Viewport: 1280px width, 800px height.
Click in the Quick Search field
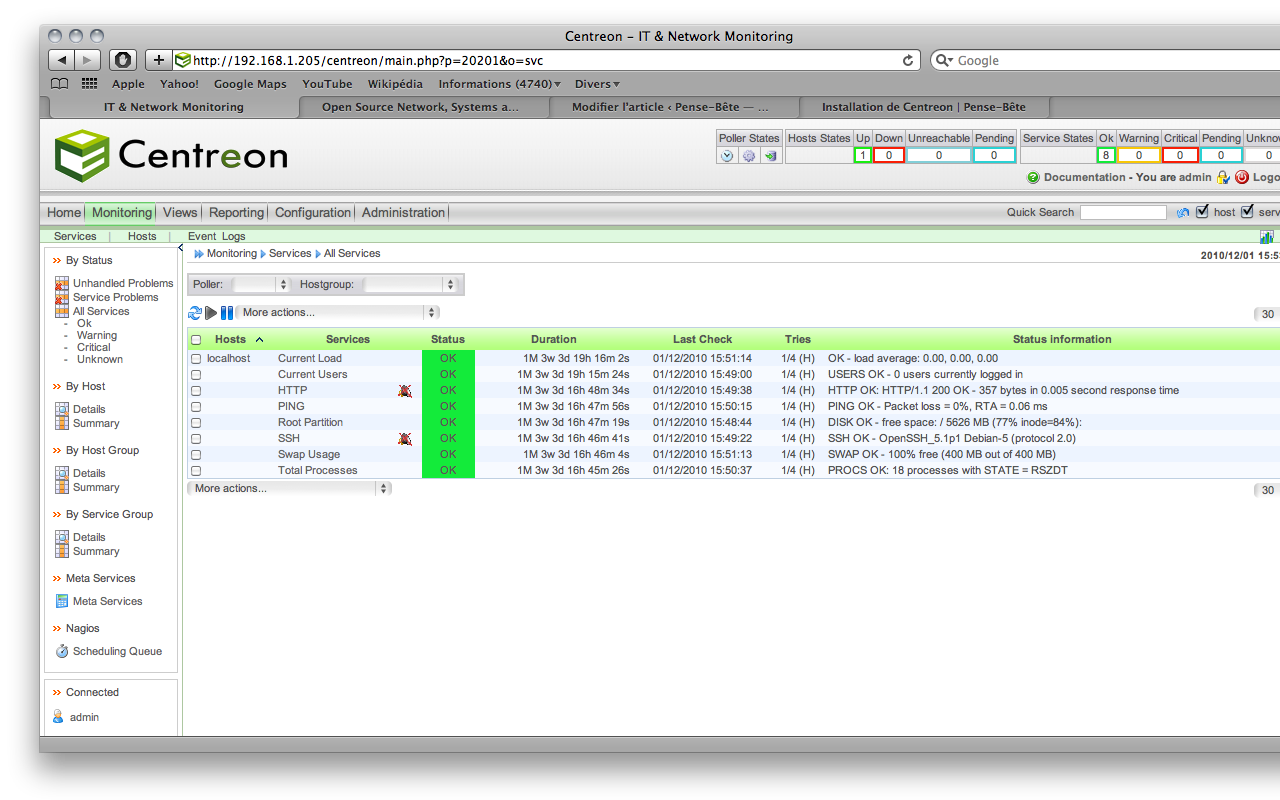pos(1123,212)
